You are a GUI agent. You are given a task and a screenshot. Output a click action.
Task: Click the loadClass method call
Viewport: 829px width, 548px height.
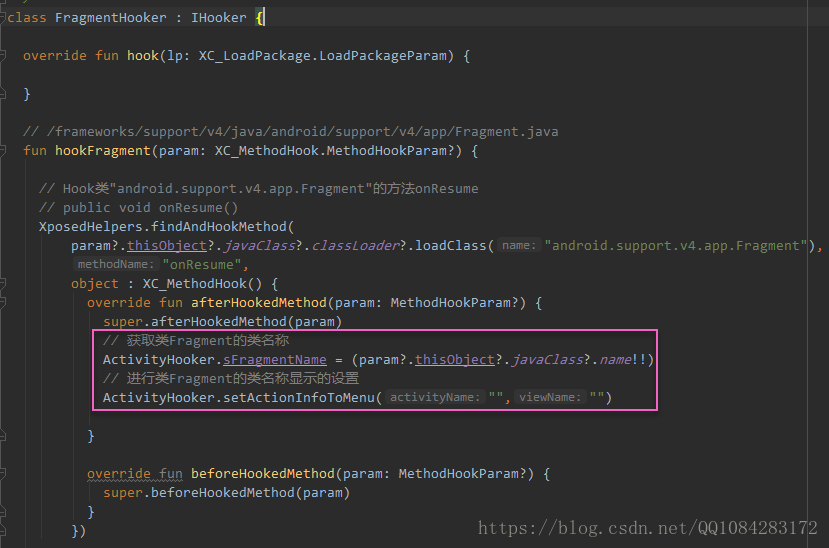coord(450,246)
